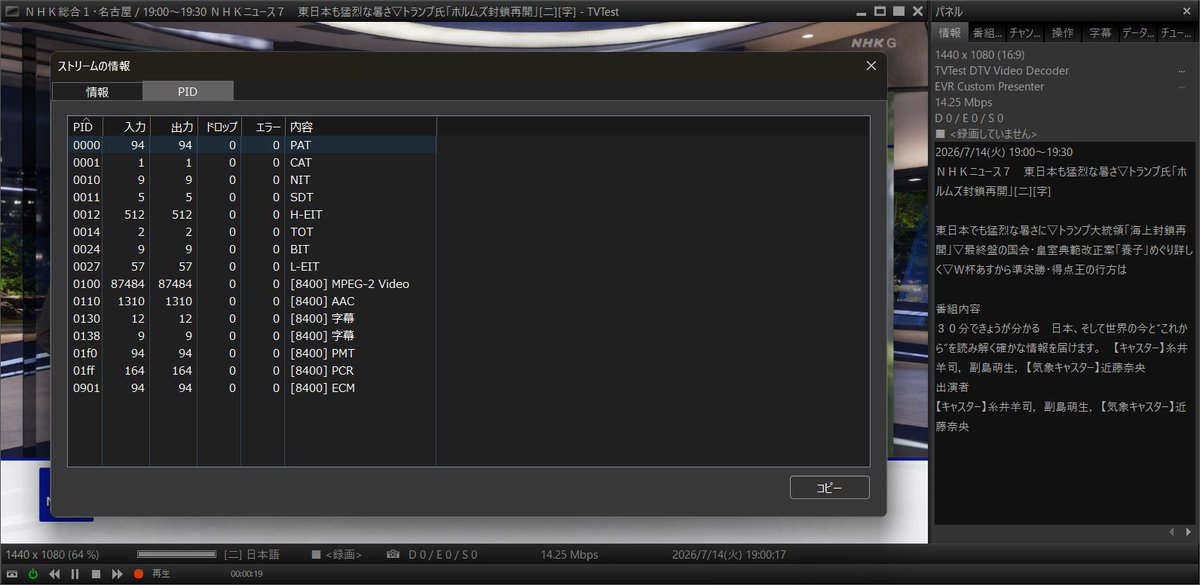Close the ストリームの情報 dialog with X
This screenshot has width=1200, height=585.
pyautogui.click(x=871, y=66)
